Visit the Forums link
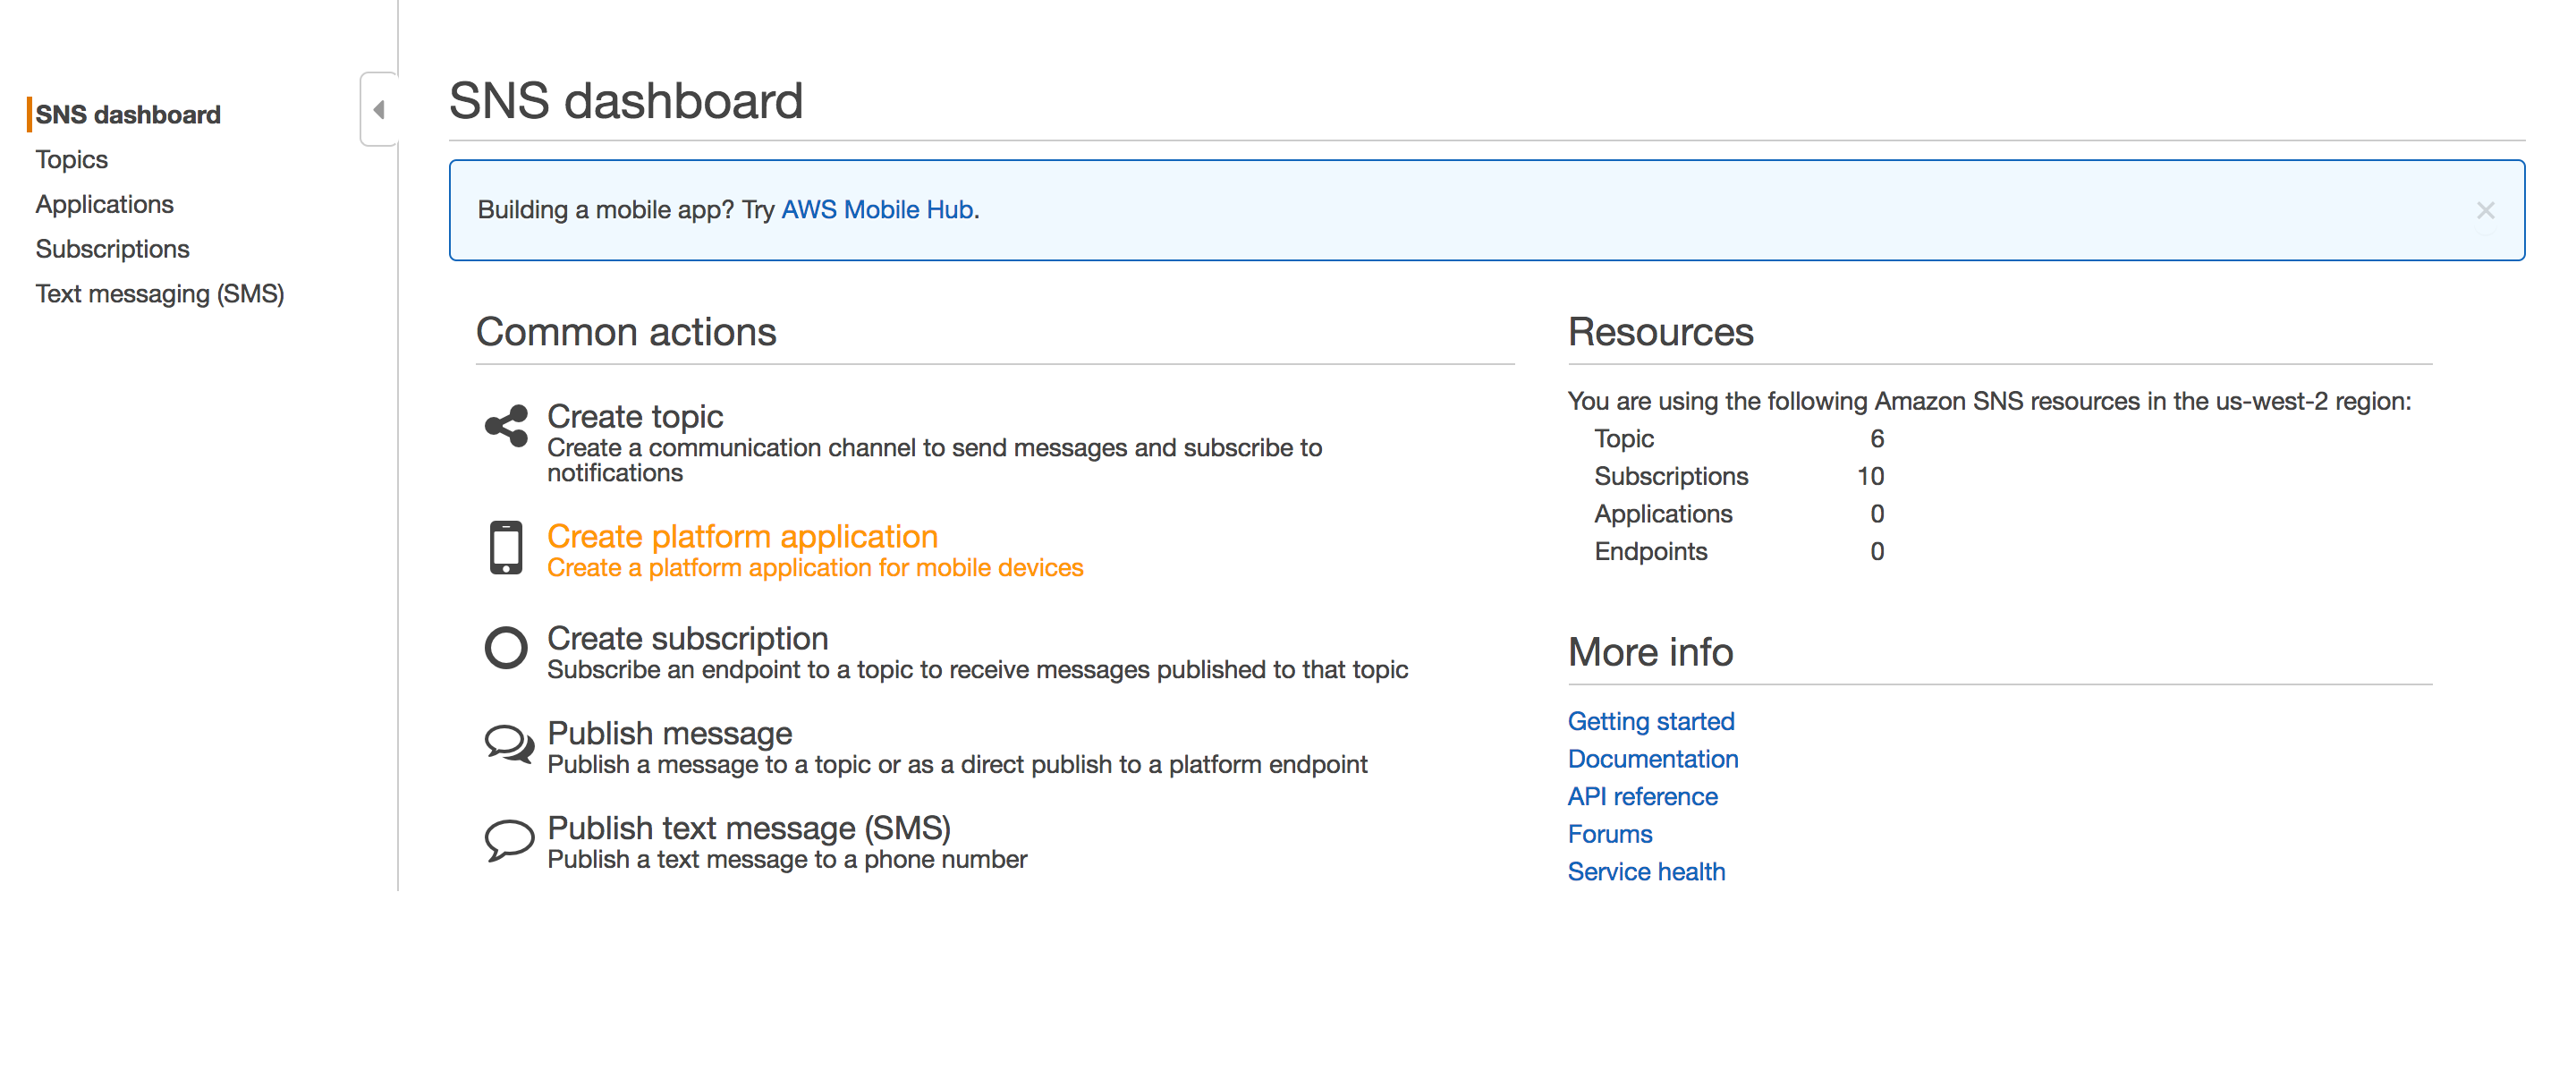Screen dimensions: 2576x1079 [x=1609, y=834]
